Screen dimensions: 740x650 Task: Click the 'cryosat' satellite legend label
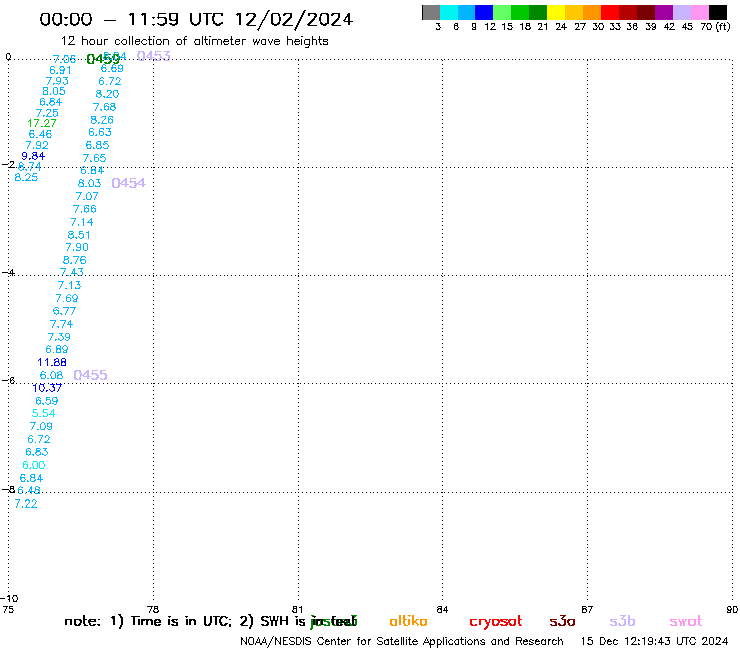[x=496, y=622]
